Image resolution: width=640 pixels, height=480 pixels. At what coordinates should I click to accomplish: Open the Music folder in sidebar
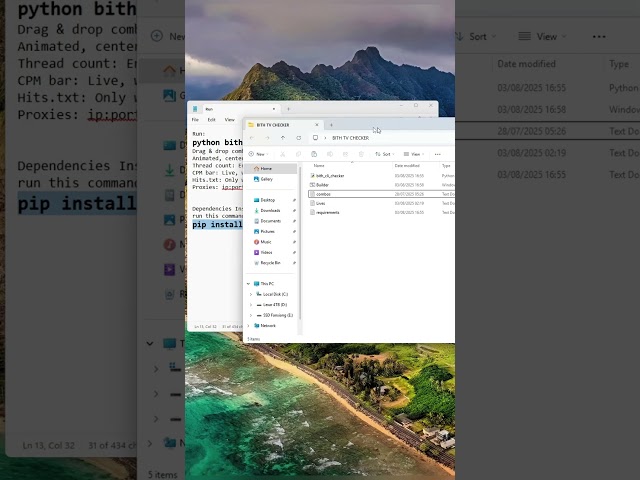(266, 242)
